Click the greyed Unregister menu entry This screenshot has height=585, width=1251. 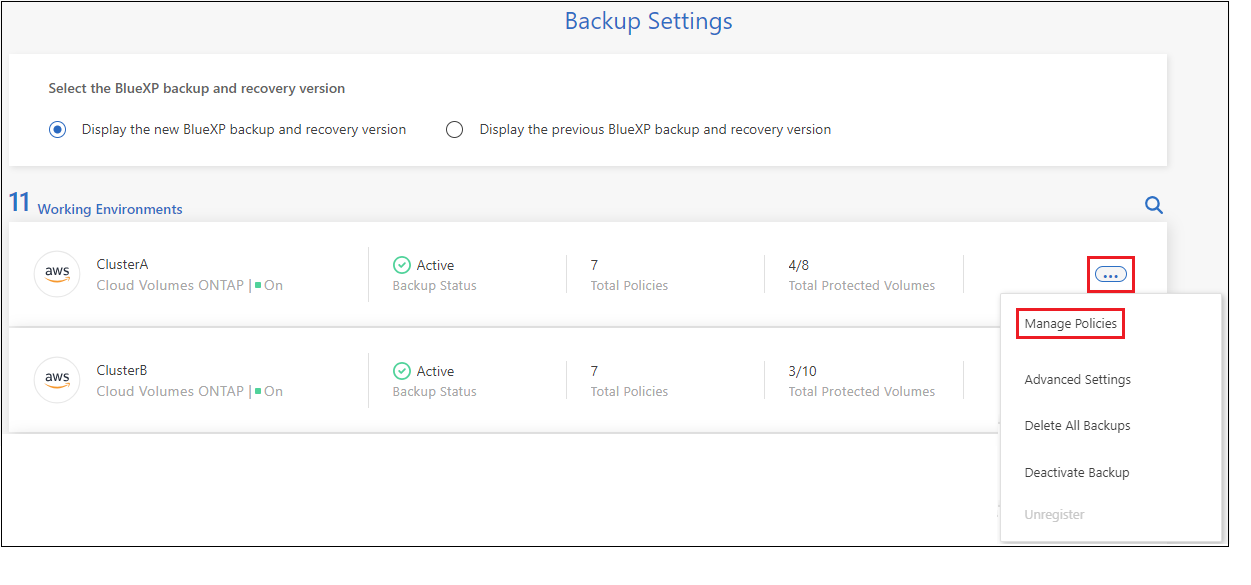(1054, 515)
